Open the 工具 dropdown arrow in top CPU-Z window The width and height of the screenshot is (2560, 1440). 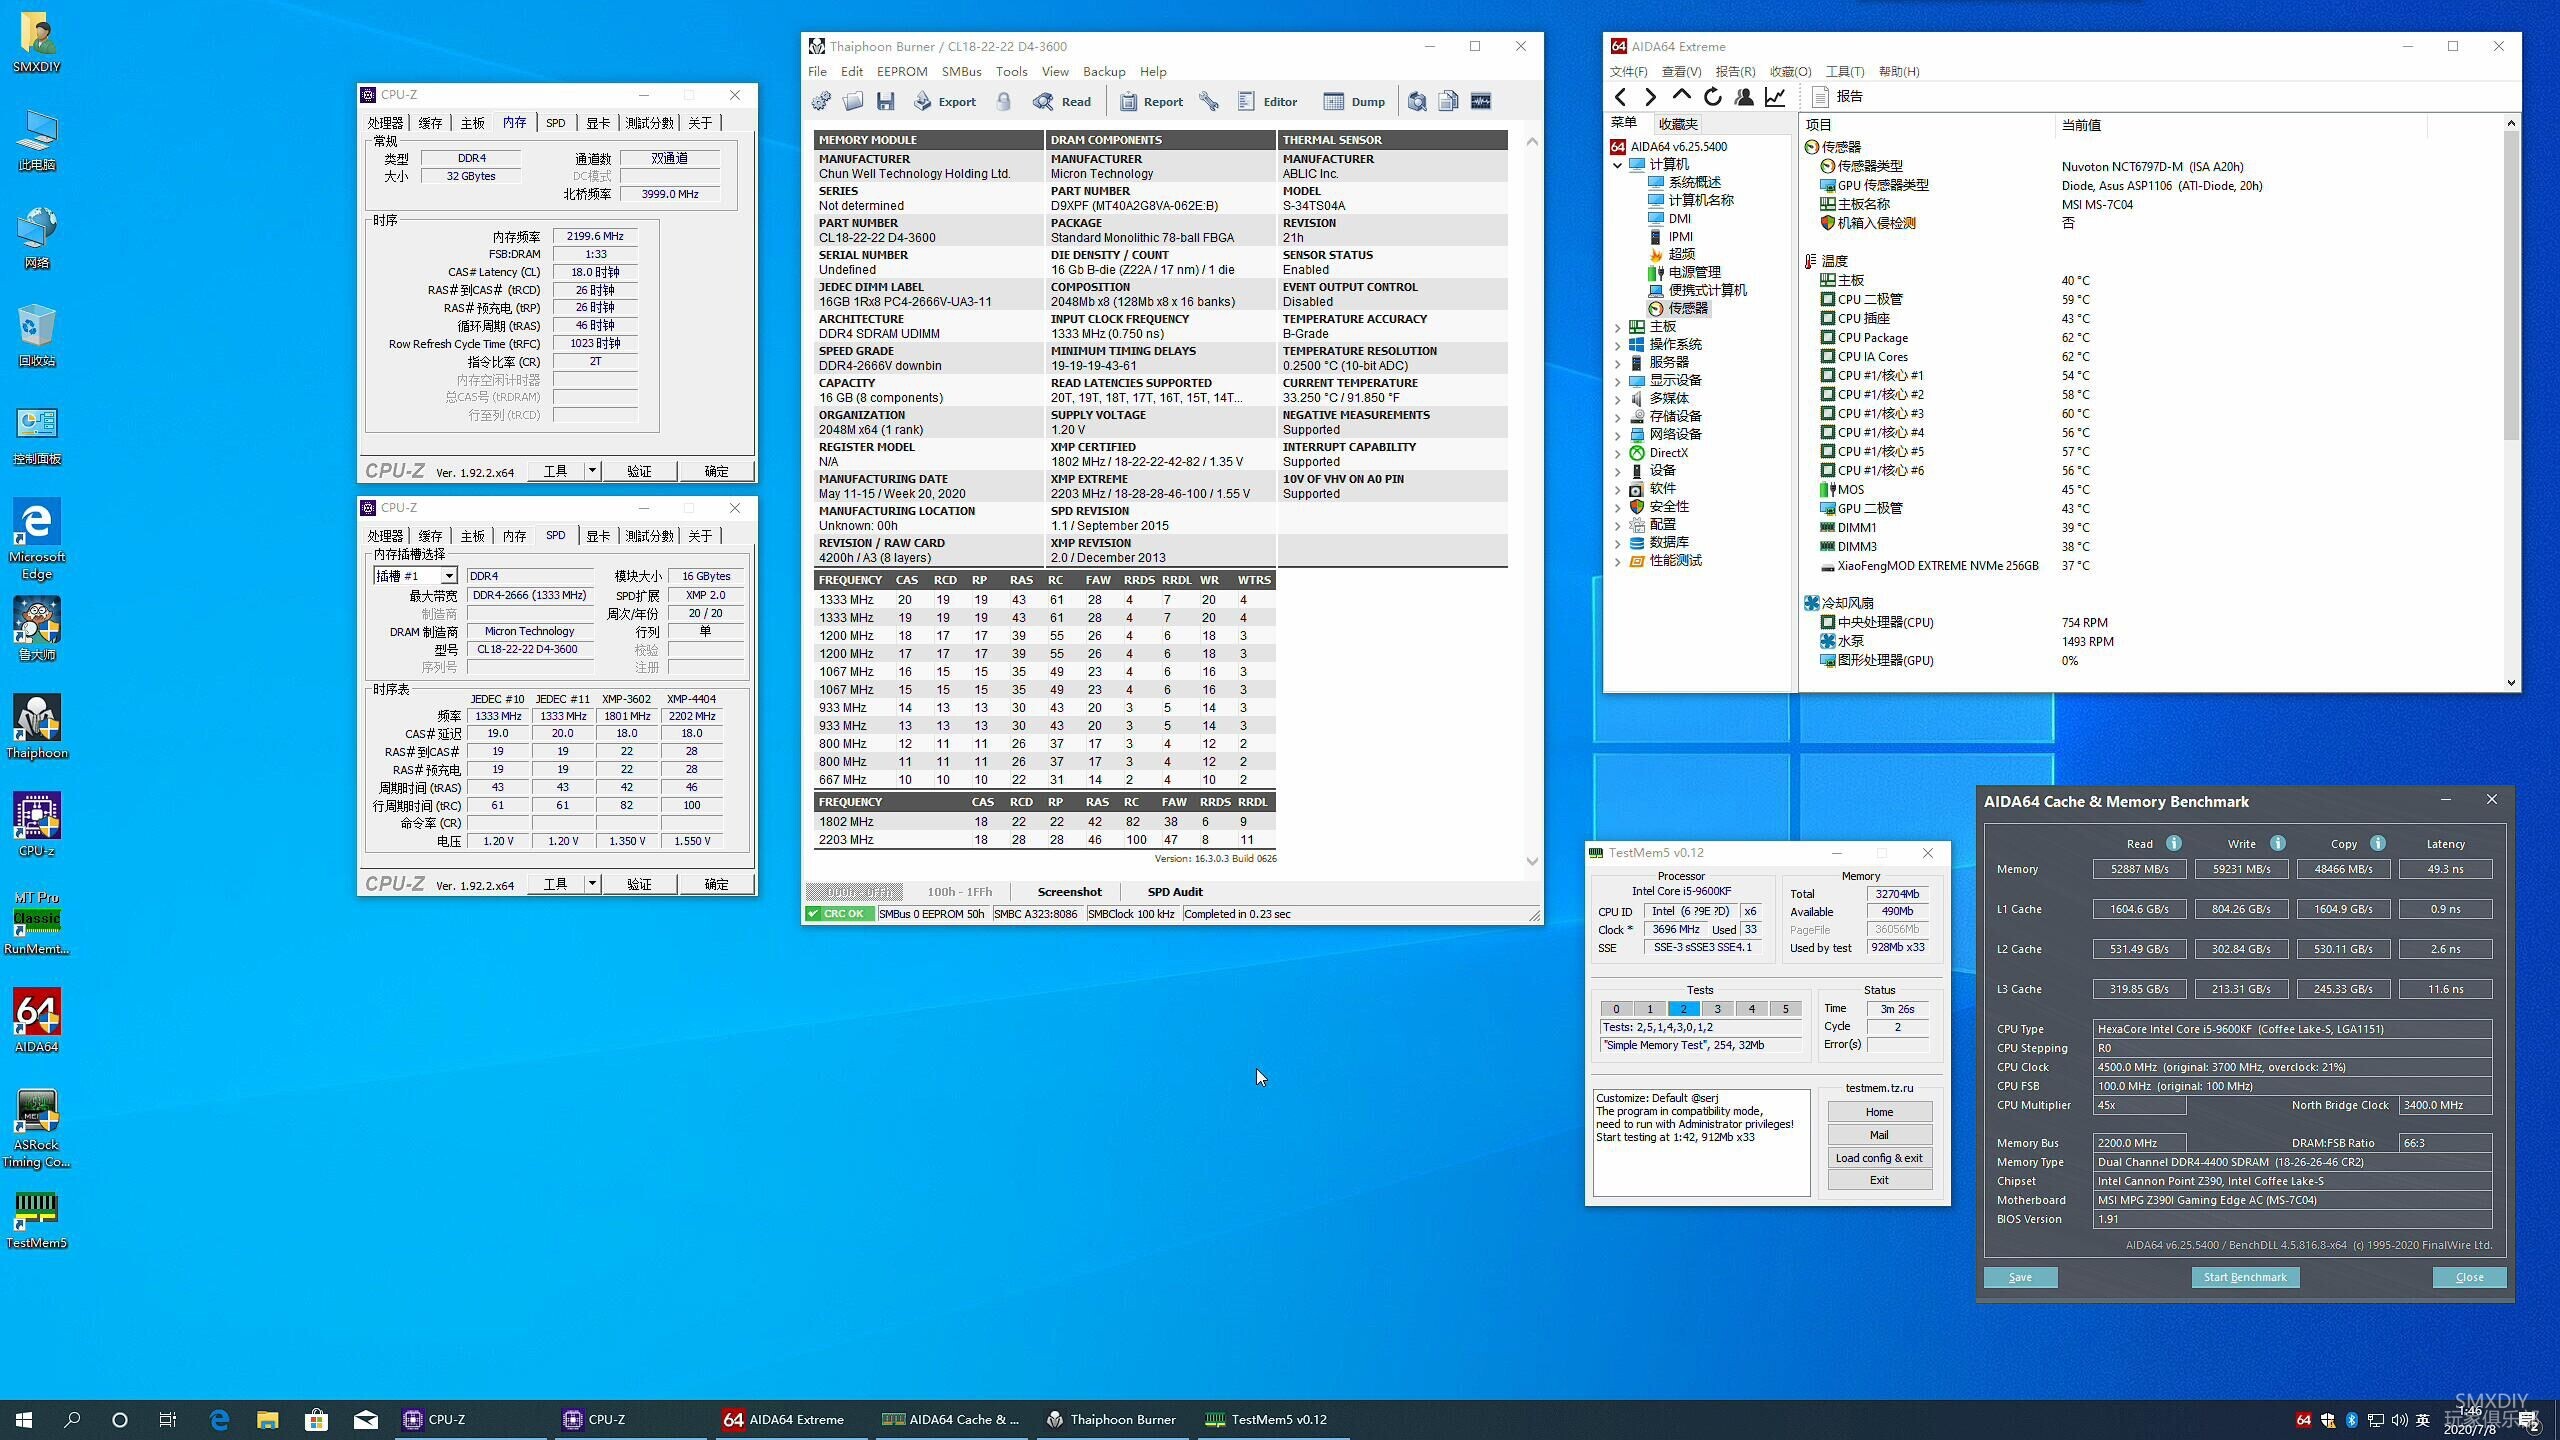(x=592, y=470)
